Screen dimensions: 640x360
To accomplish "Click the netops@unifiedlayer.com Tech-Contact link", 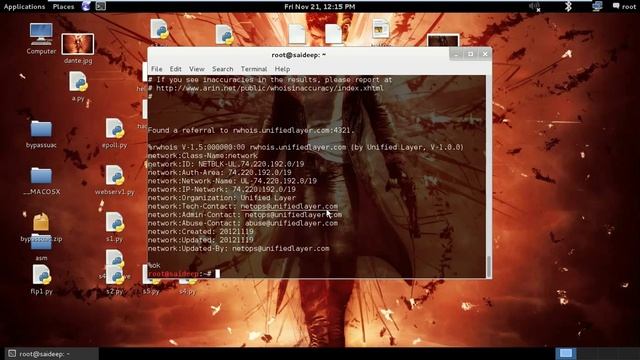I will pyautogui.click(x=289, y=207).
